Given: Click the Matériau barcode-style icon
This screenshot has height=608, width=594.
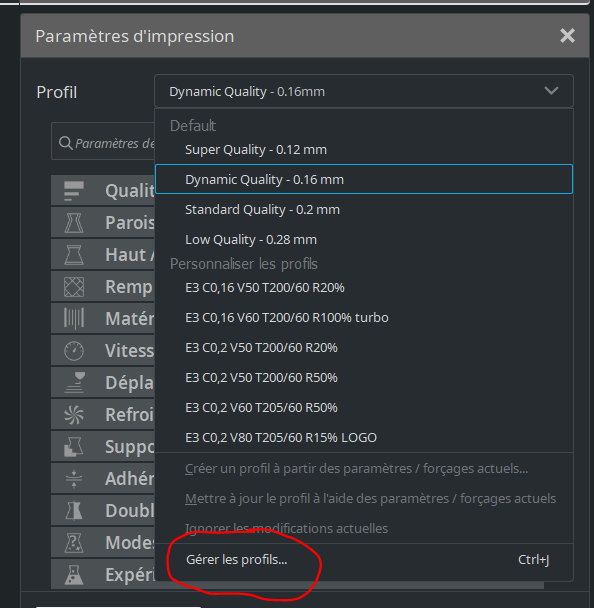Looking at the screenshot, I should tap(74, 319).
